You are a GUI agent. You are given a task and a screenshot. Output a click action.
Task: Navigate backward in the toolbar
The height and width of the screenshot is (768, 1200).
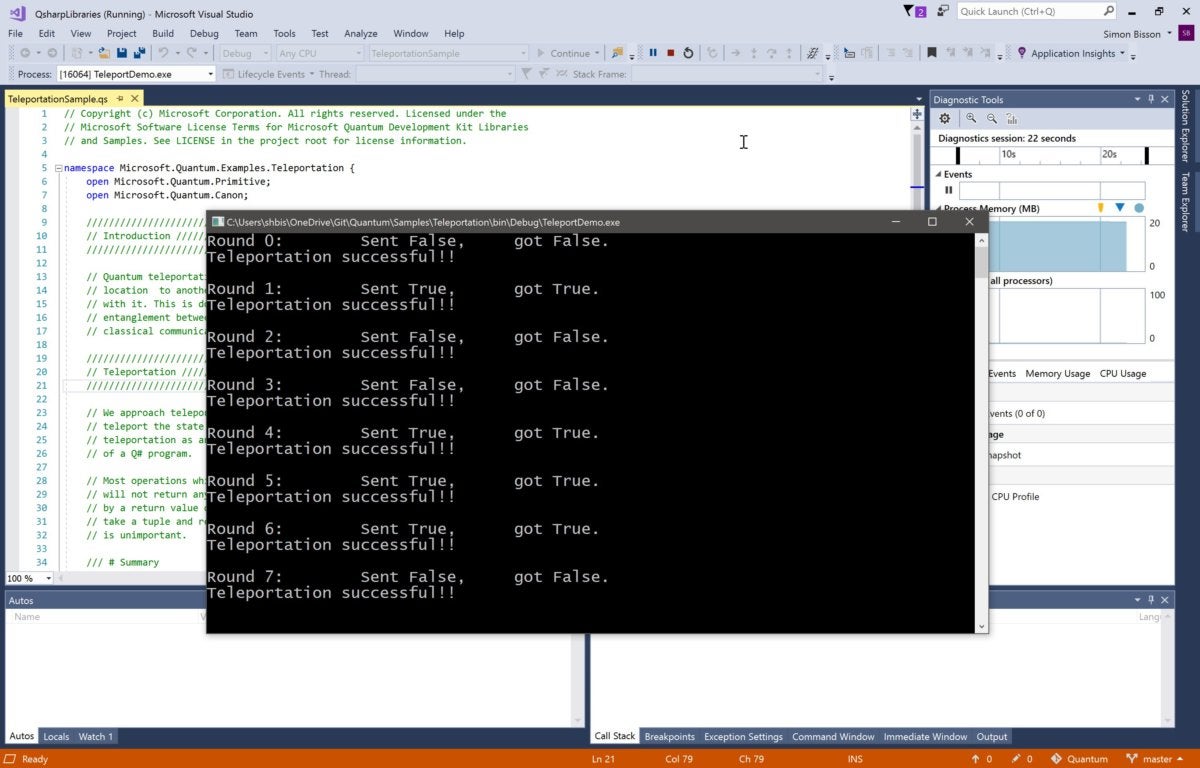[x=25, y=53]
